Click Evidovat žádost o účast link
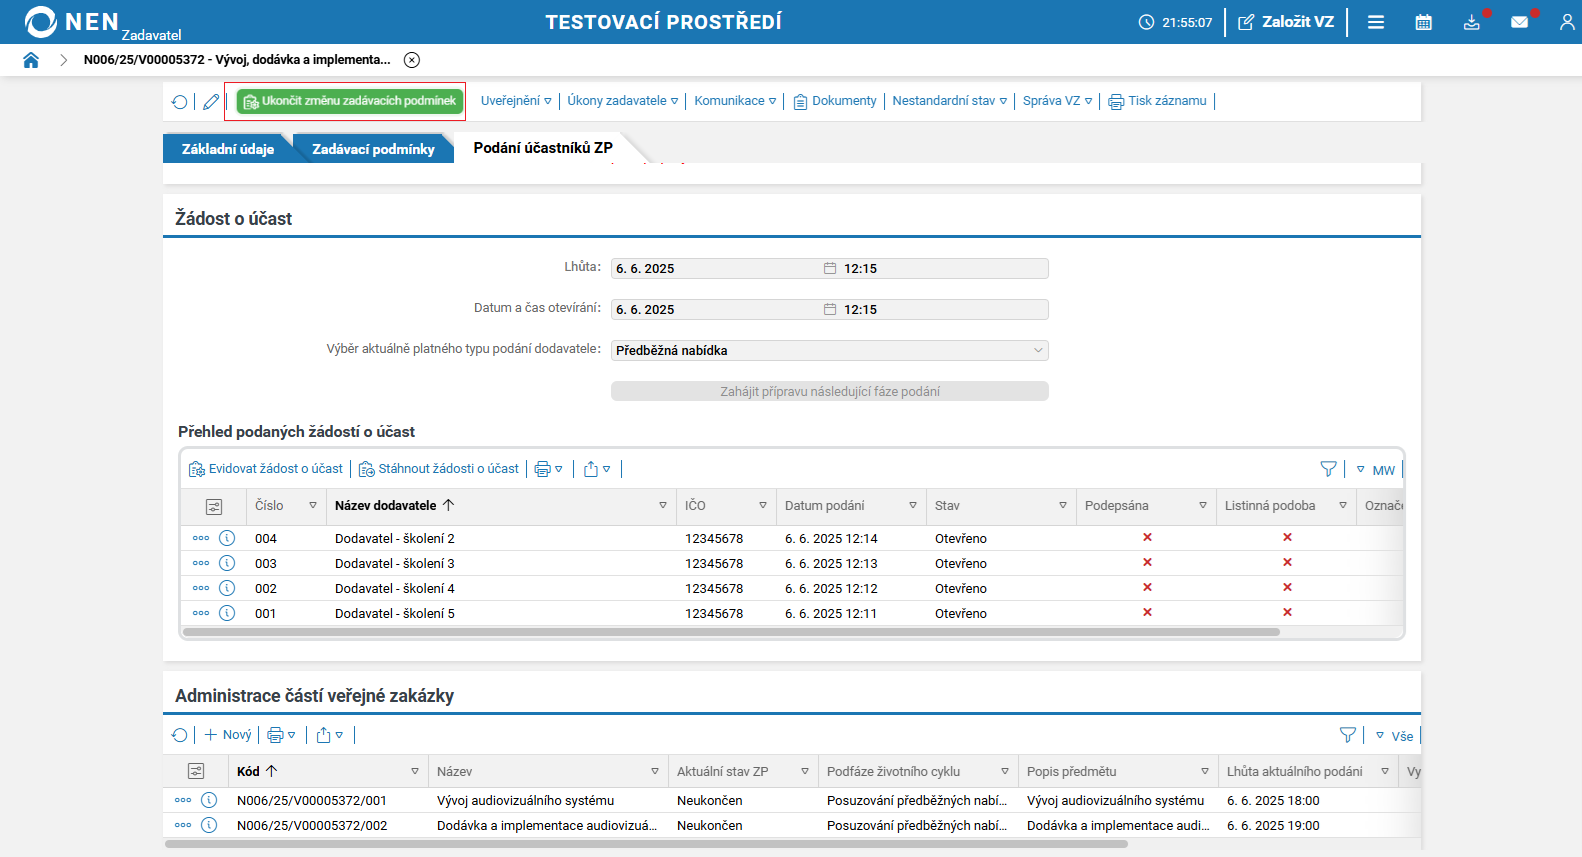Viewport: 1582px width, 857px height. click(267, 469)
